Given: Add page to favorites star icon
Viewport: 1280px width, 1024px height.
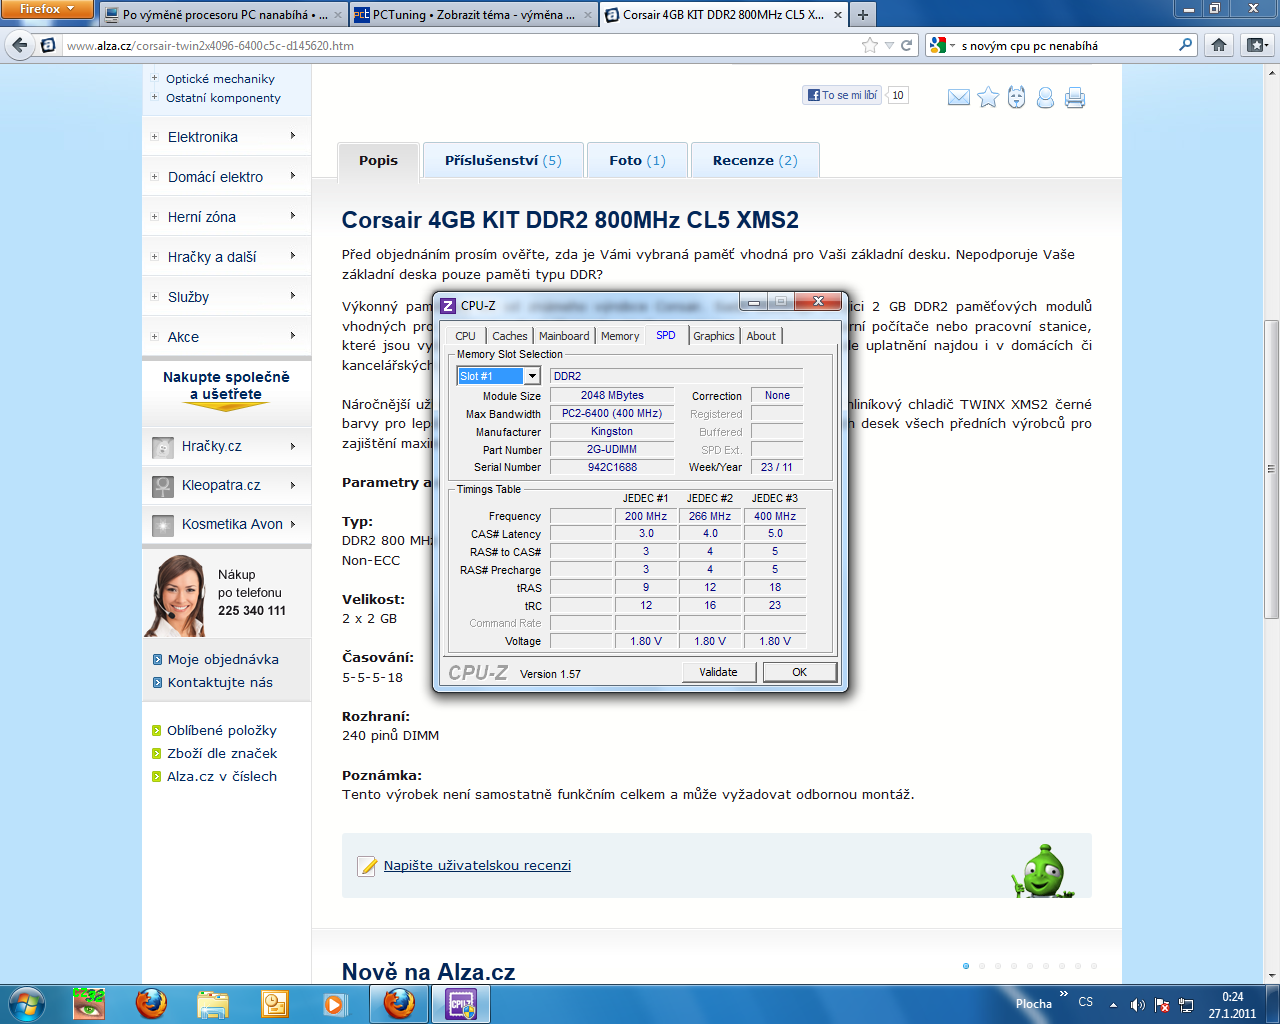Looking at the screenshot, I should 988,97.
